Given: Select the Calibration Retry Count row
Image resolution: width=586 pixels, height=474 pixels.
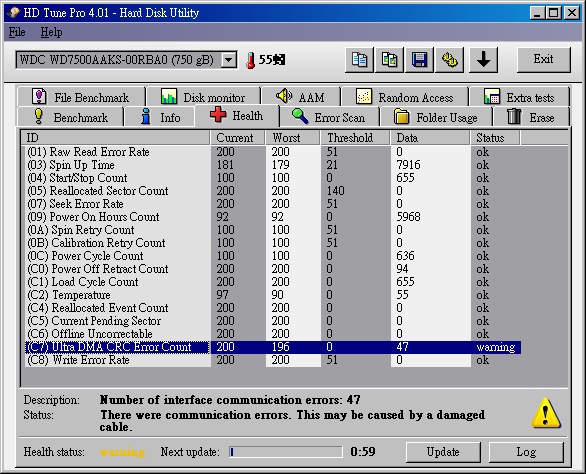Looking at the screenshot, I should pos(273,243).
